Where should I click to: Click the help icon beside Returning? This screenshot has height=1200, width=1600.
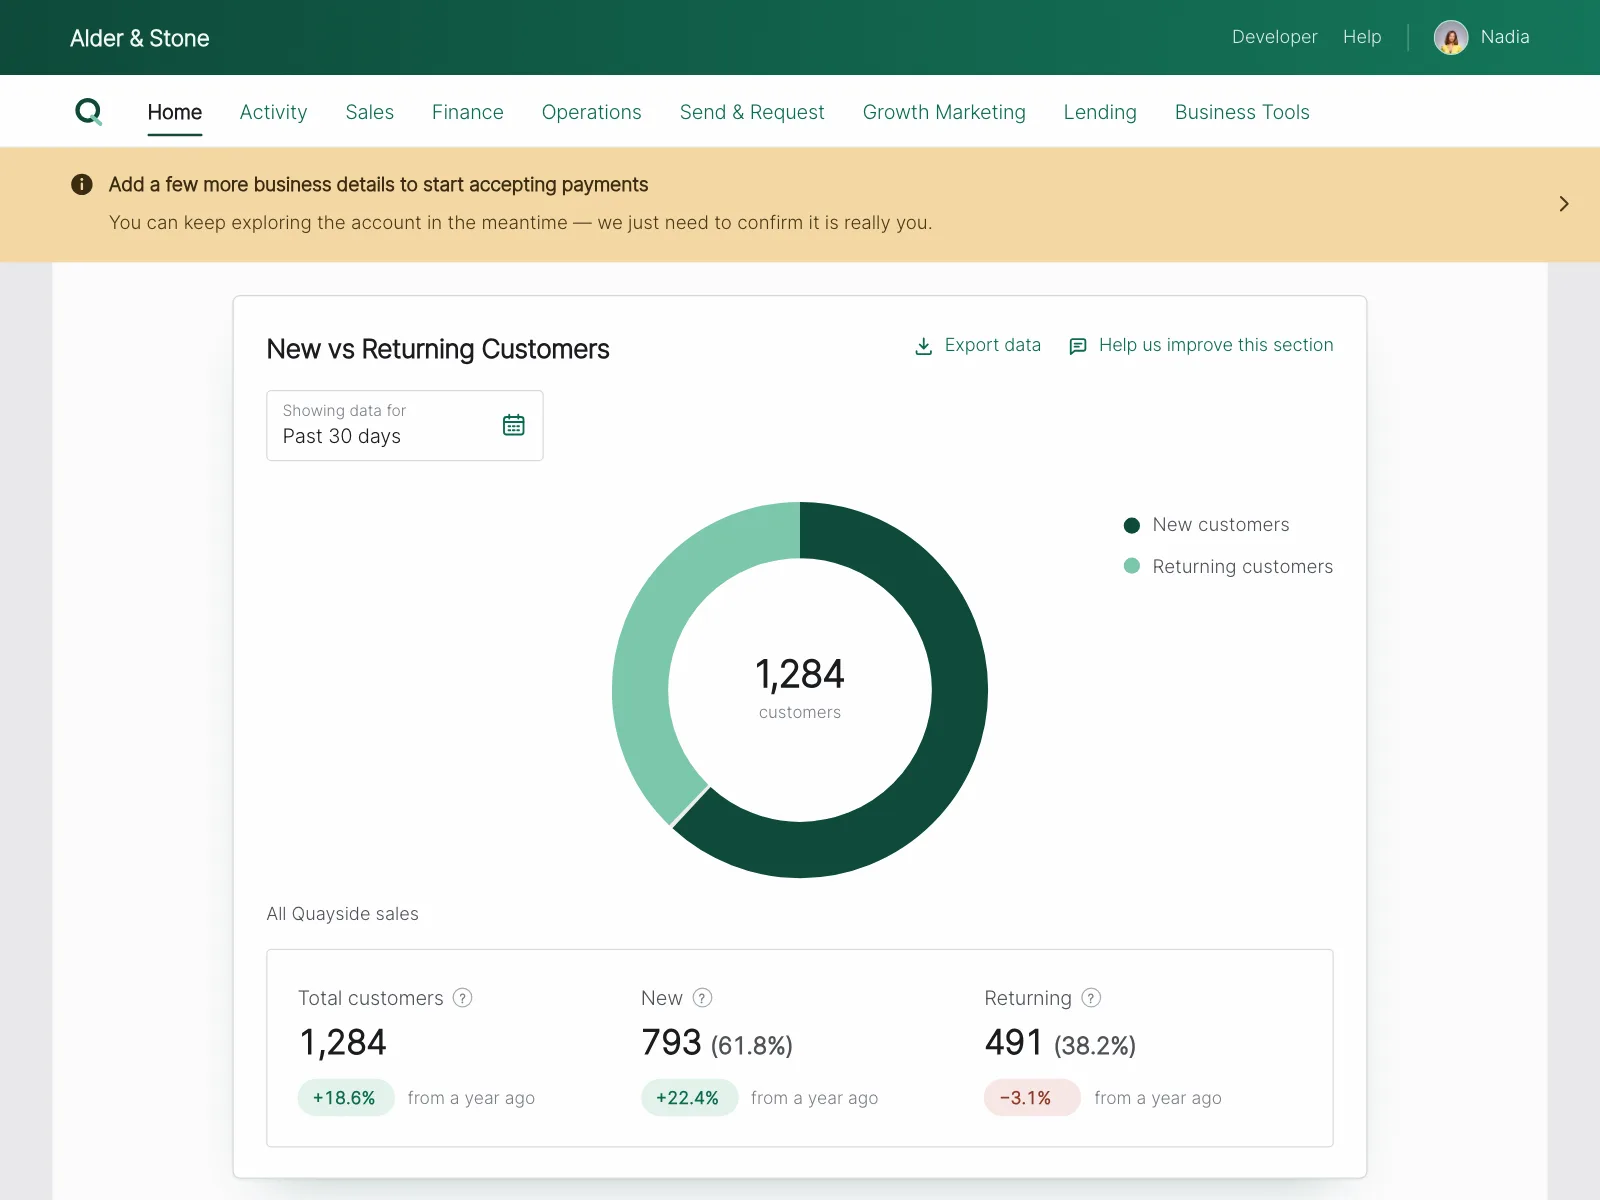pos(1092,998)
